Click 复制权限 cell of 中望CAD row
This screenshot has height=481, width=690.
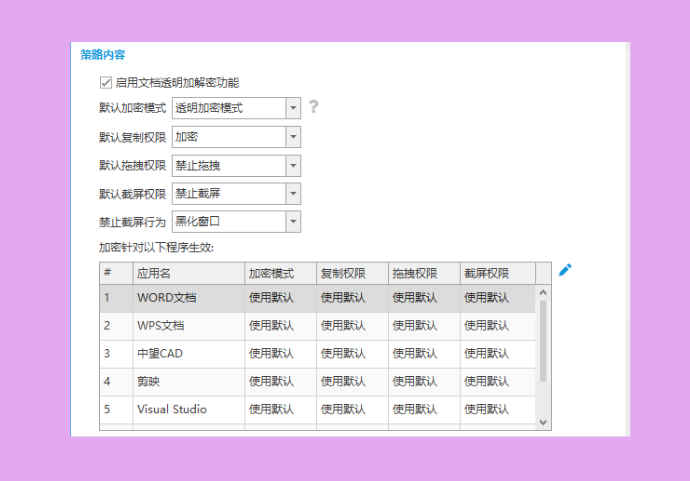tap(352, 354)
